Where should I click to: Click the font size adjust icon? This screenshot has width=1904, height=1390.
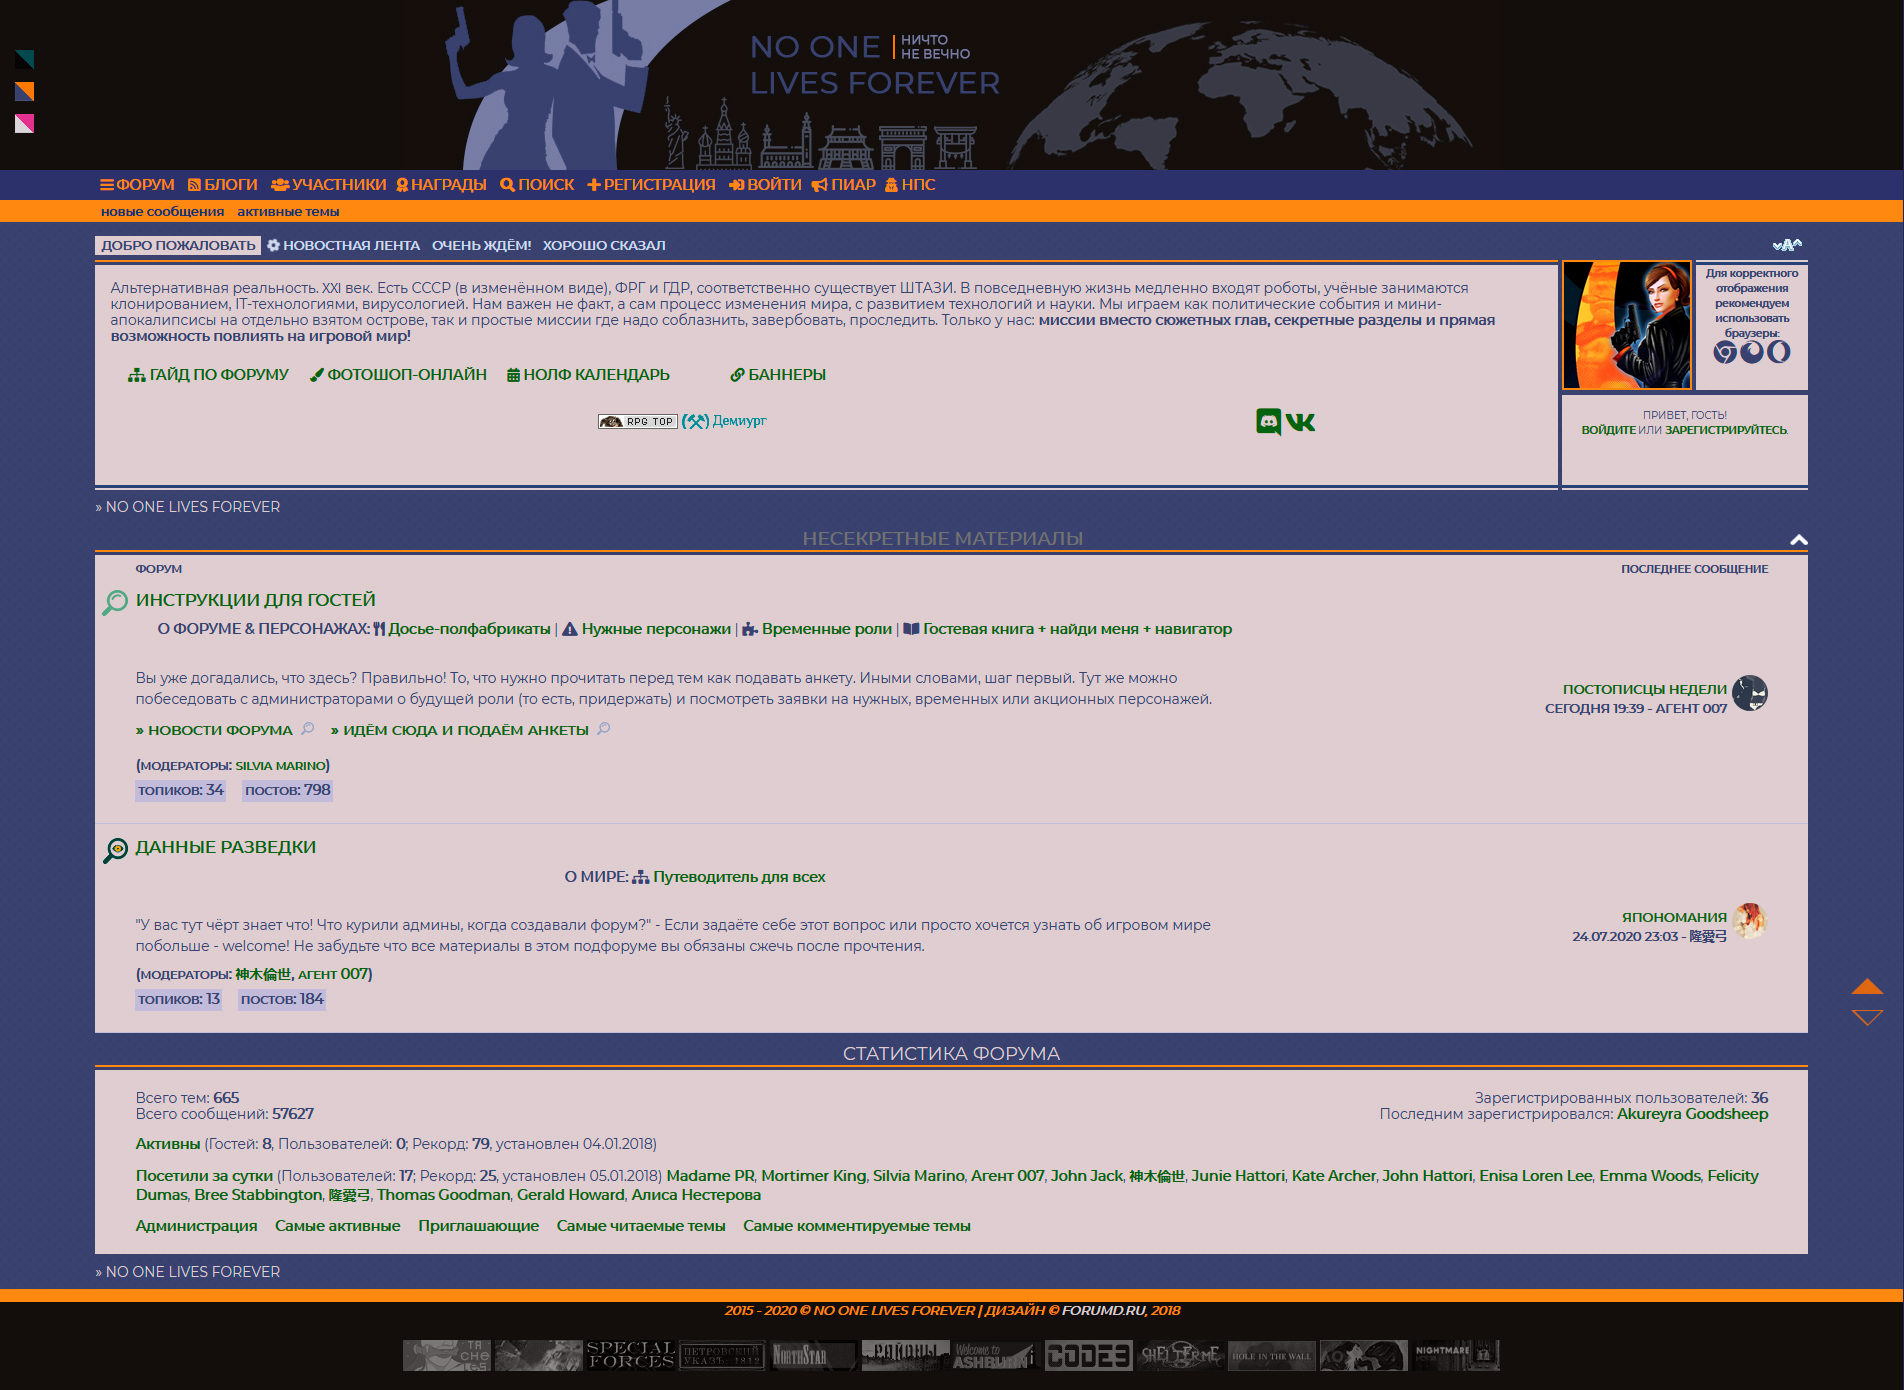(x=1786, y=245)
